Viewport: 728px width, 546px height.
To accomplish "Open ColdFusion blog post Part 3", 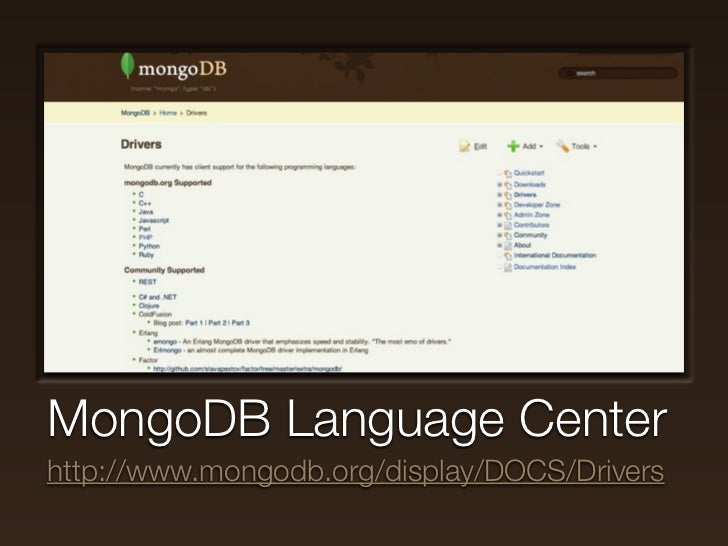I will (x=240, y=323).
